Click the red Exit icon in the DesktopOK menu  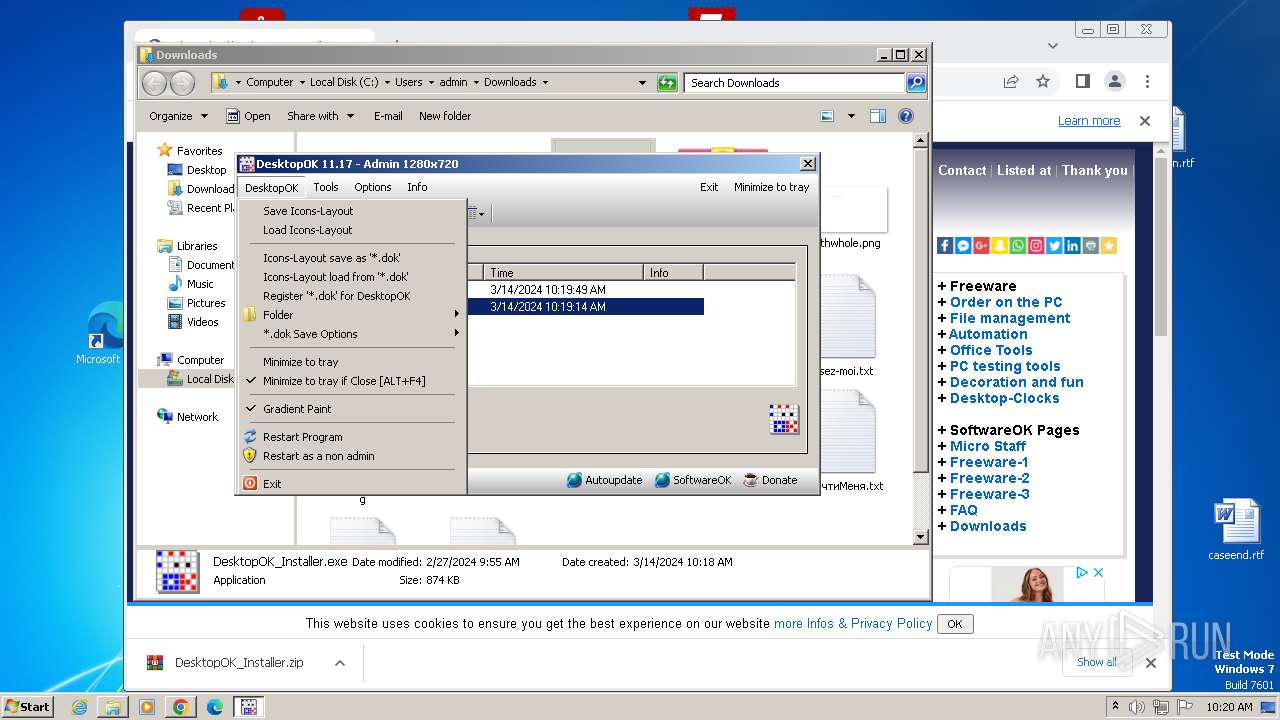click(250, 484)
